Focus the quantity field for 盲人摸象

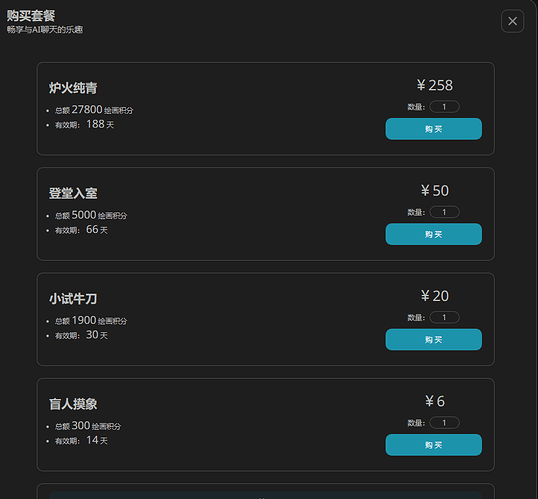(x=444, y=423)
